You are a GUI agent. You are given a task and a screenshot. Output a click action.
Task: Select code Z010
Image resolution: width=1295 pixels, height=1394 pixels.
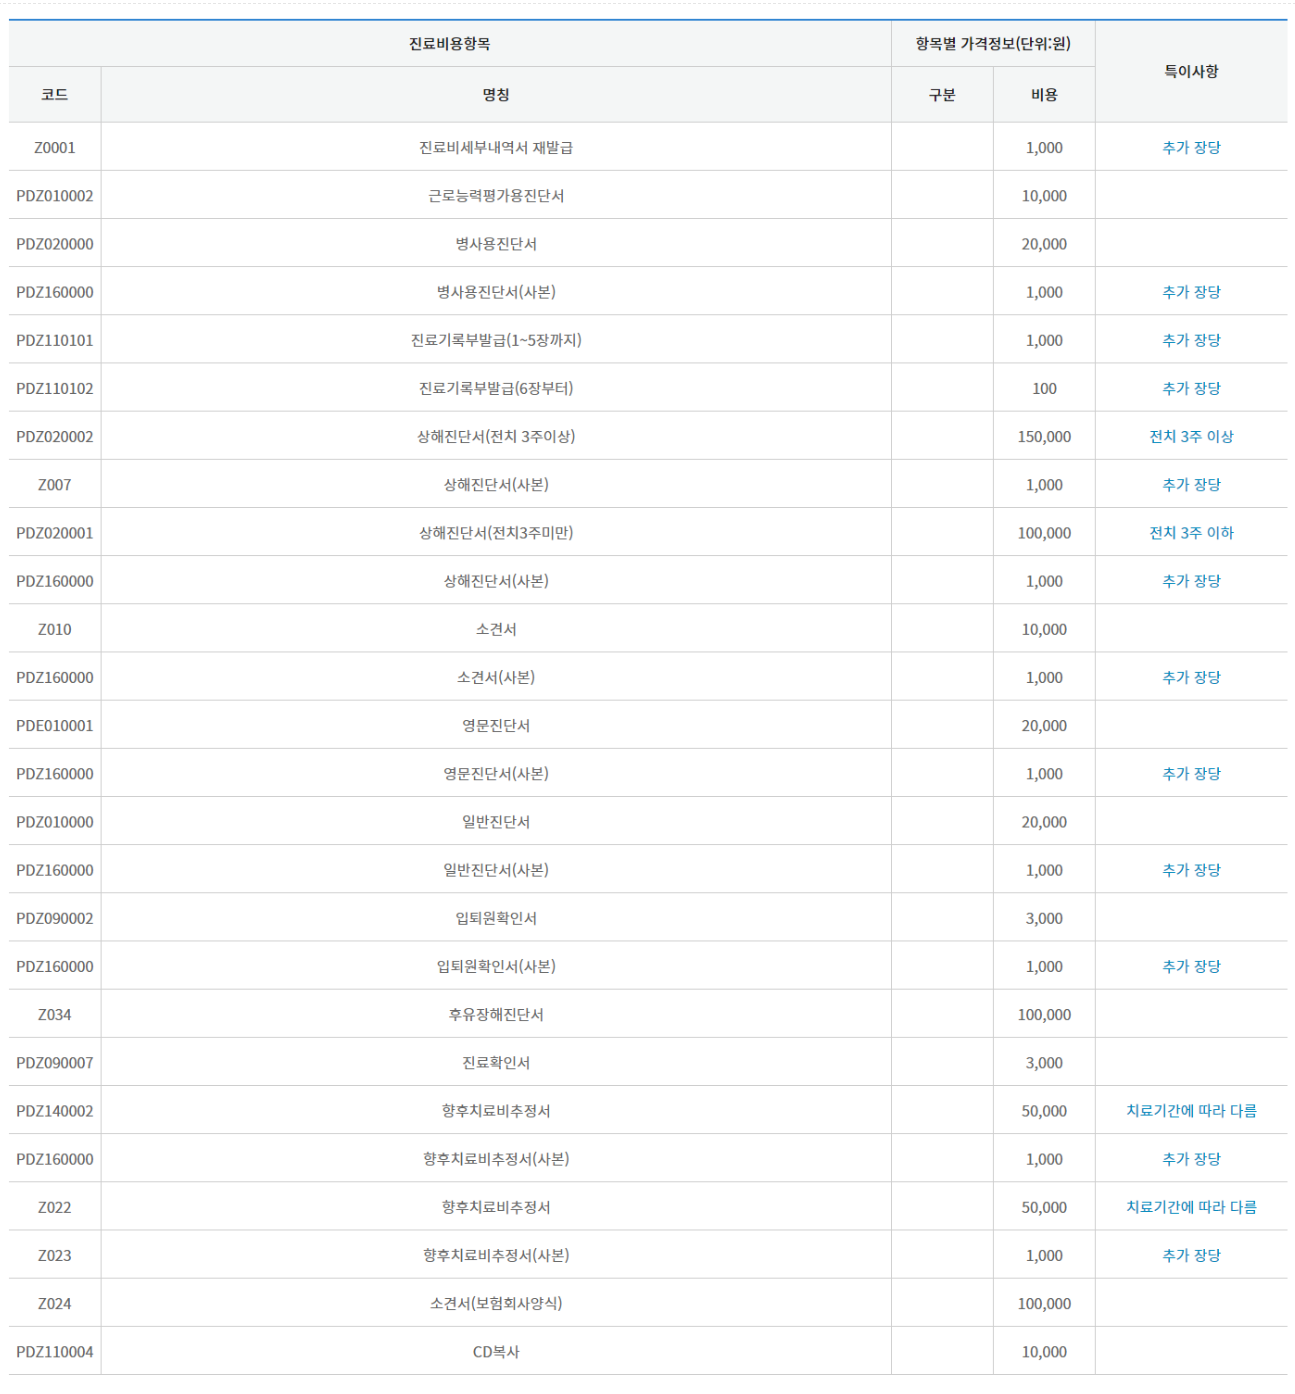(55, 629)
